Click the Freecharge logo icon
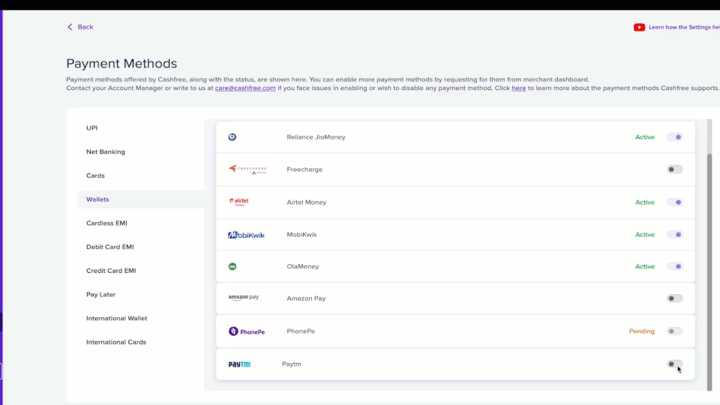The width and height of the screenshot is (720, 405). [248, 169]
